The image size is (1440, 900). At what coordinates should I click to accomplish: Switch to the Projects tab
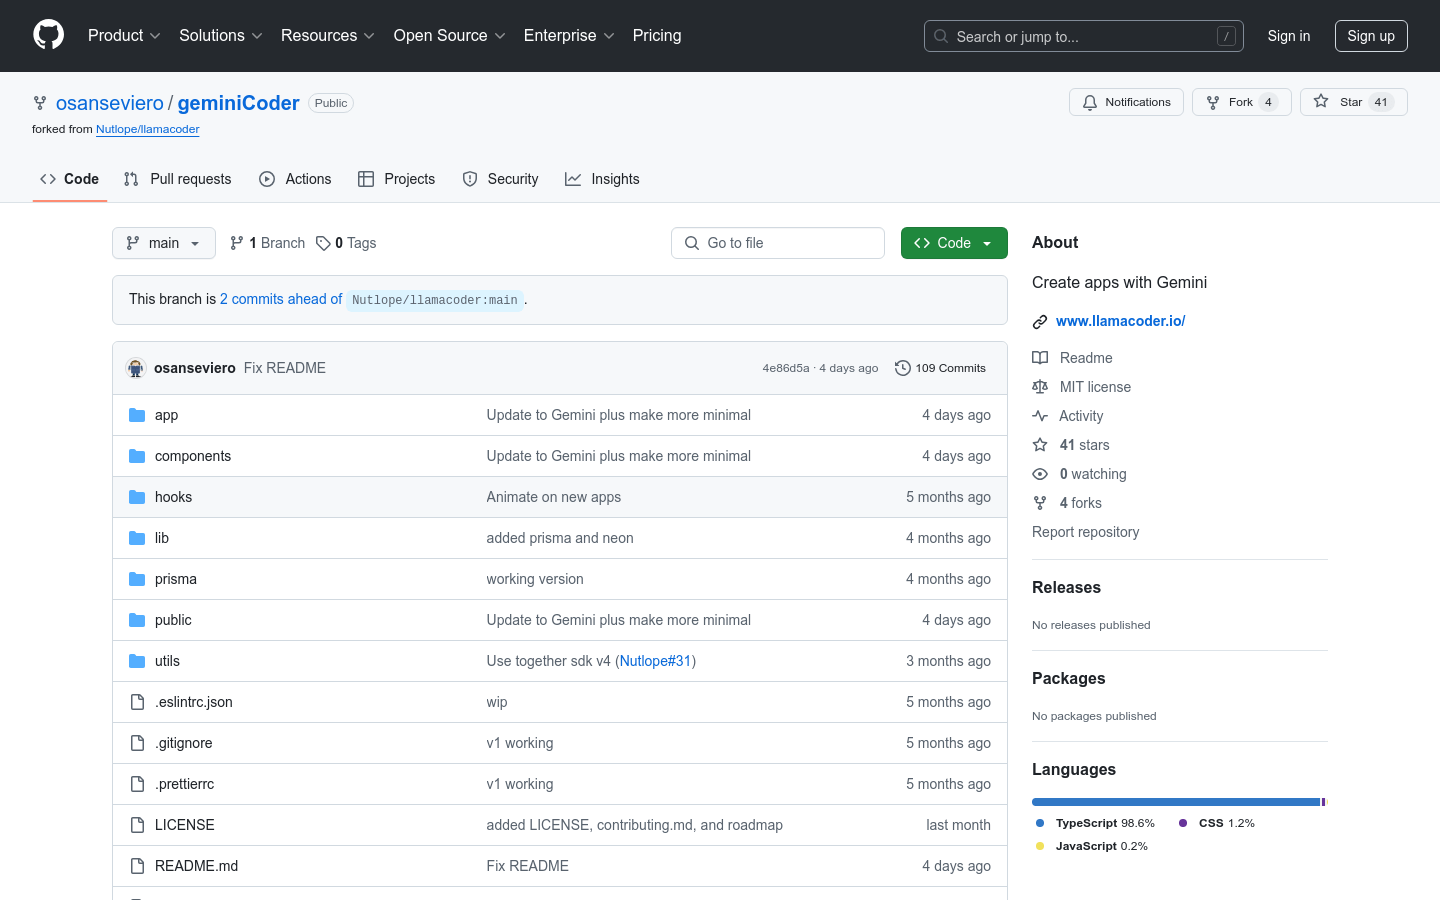pyautogui.click(x=396, y=179)
